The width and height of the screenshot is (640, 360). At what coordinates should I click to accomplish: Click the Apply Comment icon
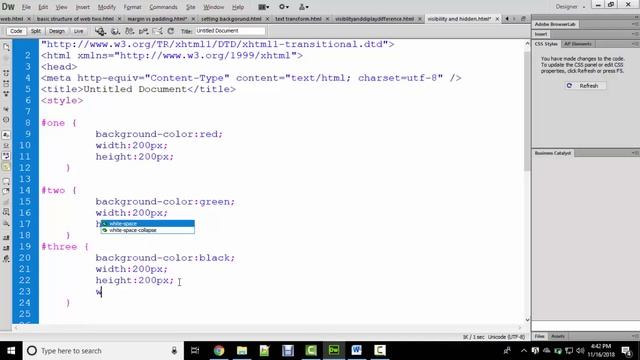(x=6, y=181)
